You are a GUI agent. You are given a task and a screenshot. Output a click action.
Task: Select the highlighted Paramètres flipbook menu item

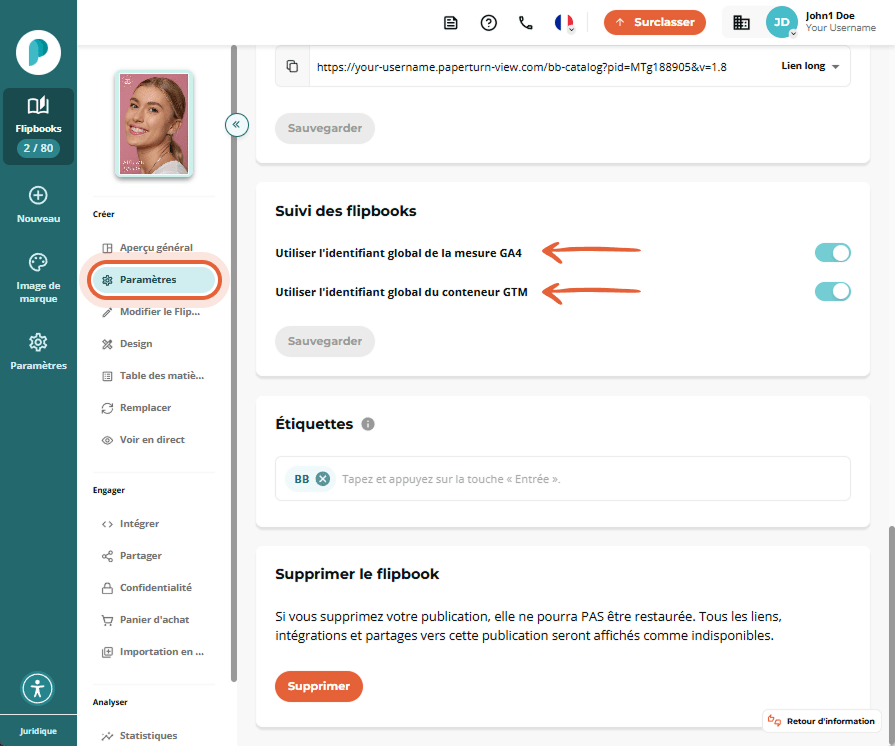tap(154, 280)
